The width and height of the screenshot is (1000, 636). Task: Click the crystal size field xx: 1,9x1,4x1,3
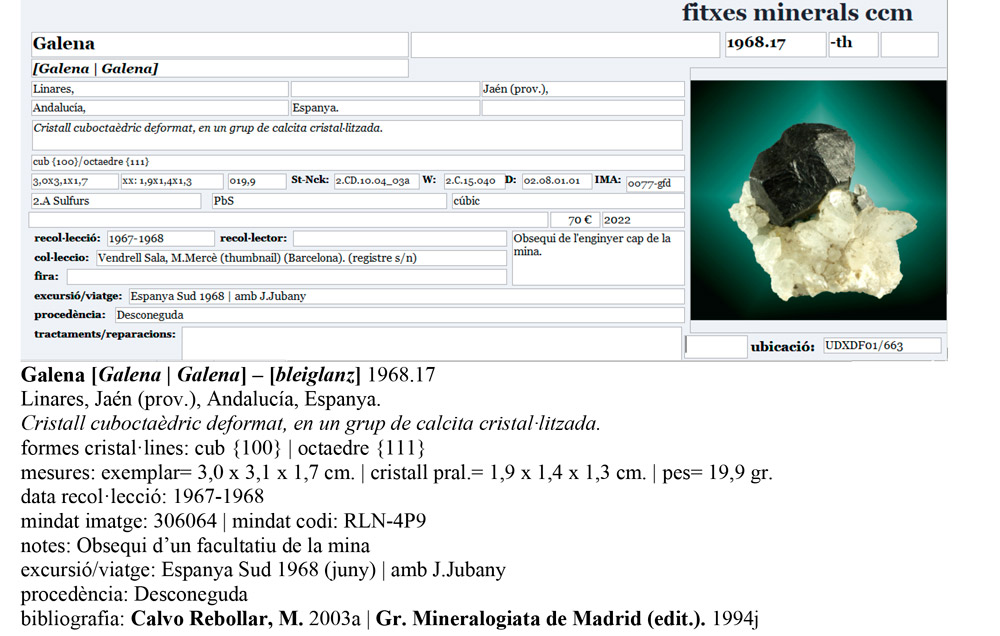[172, 182]
